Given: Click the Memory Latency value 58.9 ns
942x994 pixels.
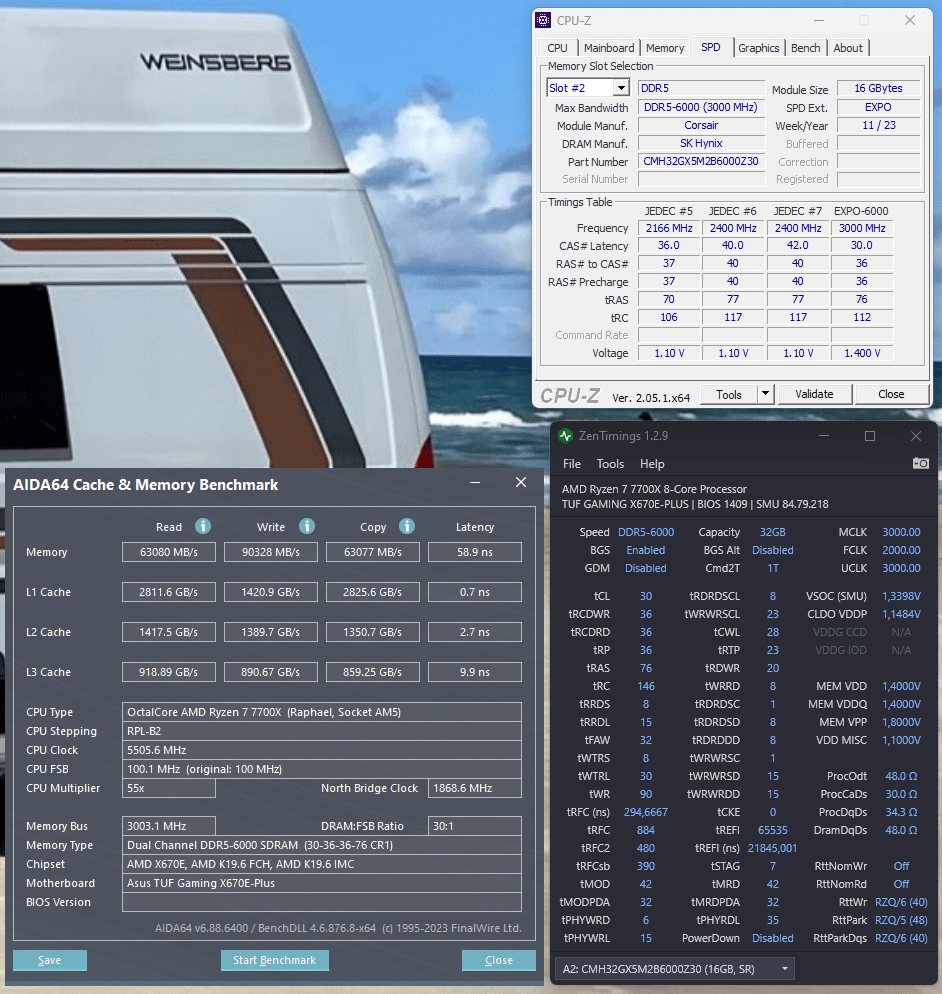Looking at the screenshot, I should click(475, 552).
